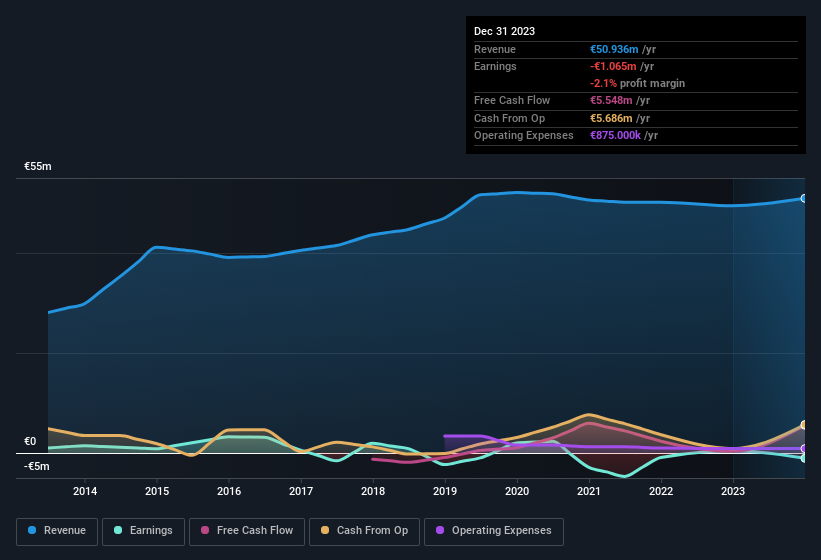
Task: Click the purple Operating Expenses legend dot
Action: point(440,530)
